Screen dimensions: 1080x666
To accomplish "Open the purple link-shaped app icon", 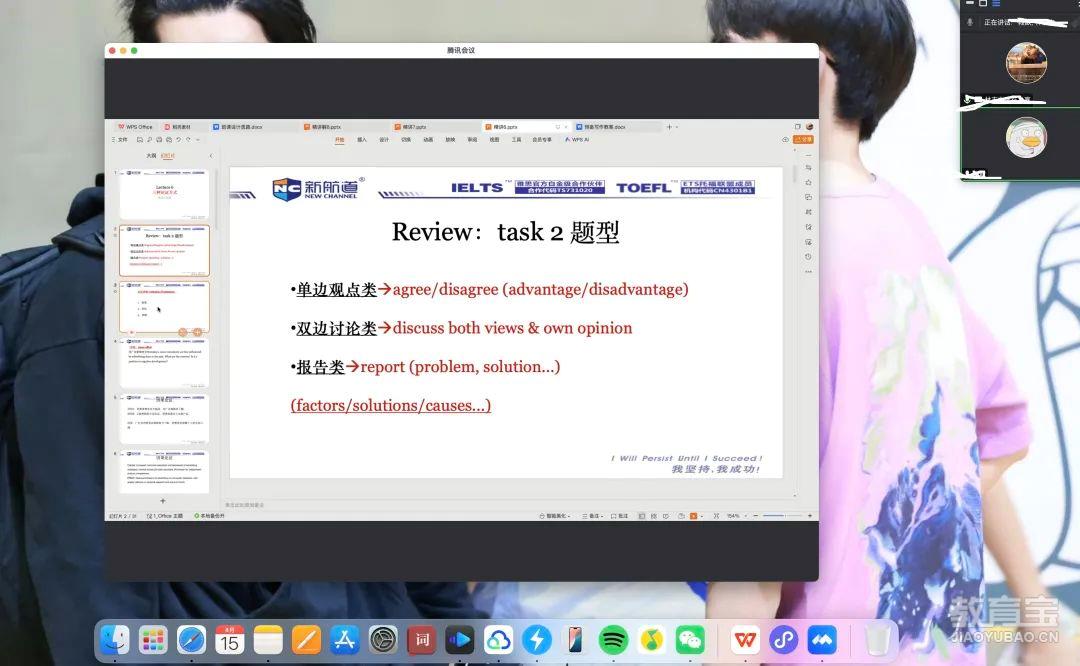I will click(783, 640).
